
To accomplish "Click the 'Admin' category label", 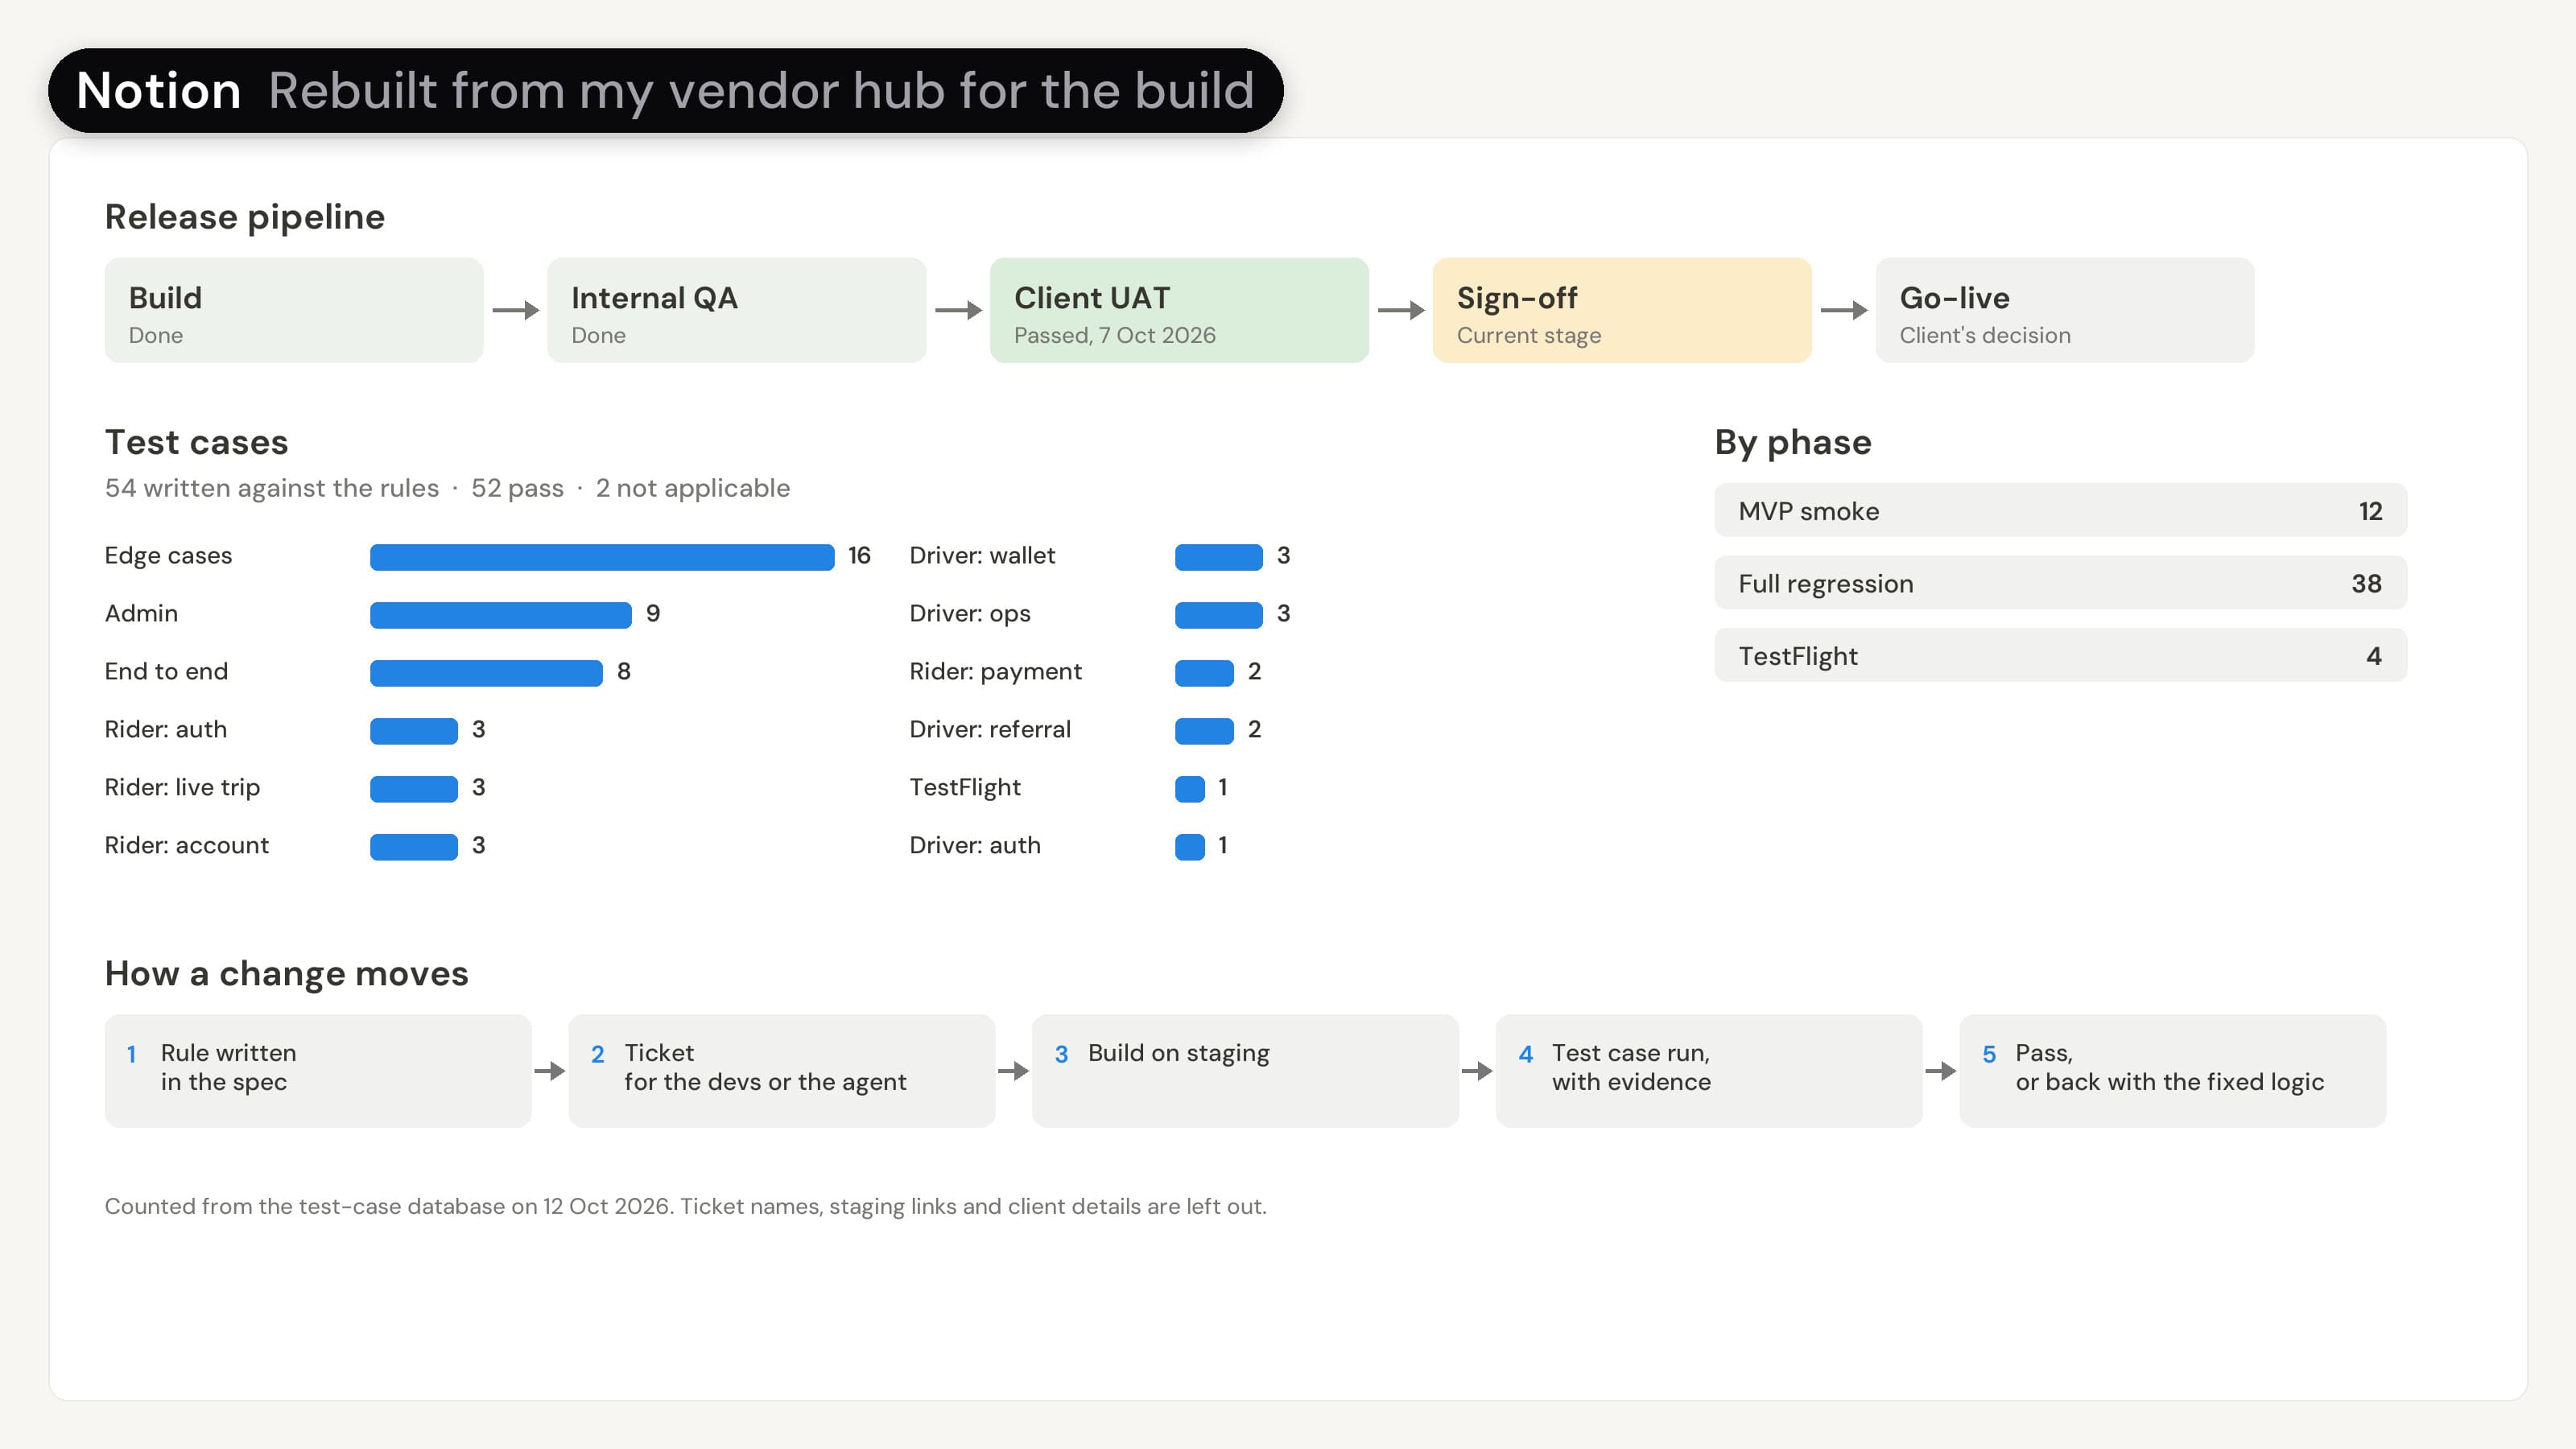I will (x=141, y=614).
